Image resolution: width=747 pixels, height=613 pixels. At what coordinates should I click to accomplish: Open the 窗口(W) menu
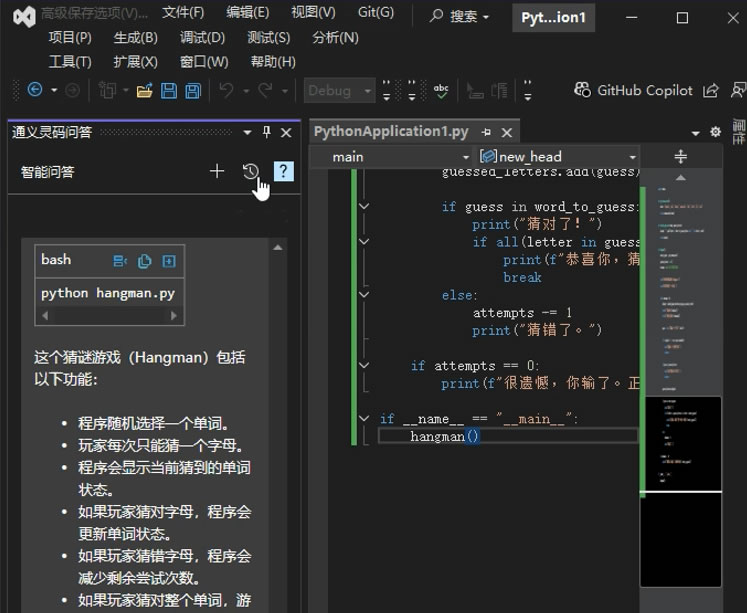click(204, 62)
